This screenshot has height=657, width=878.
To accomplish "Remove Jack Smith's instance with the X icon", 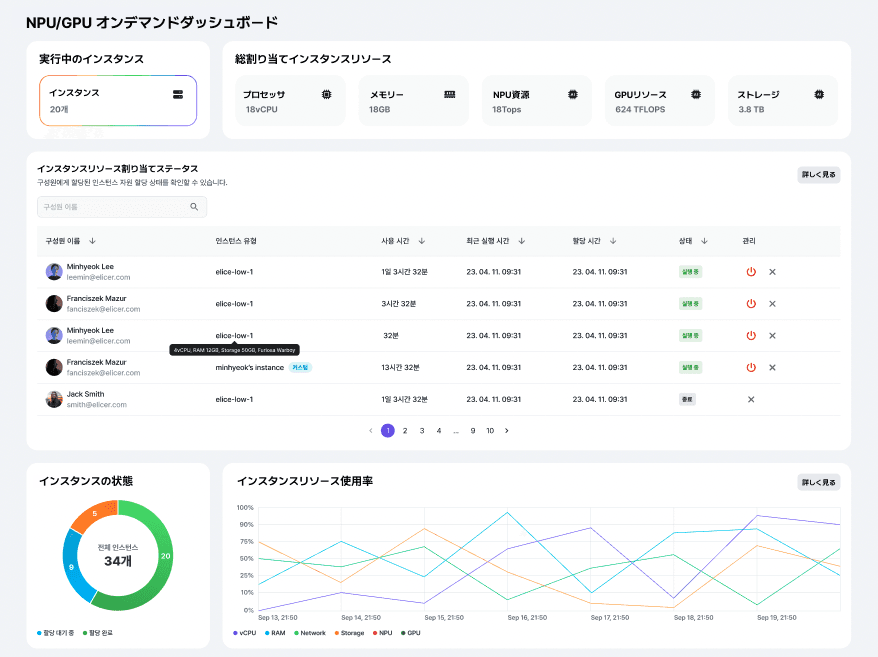I will [x=751, y=400].
